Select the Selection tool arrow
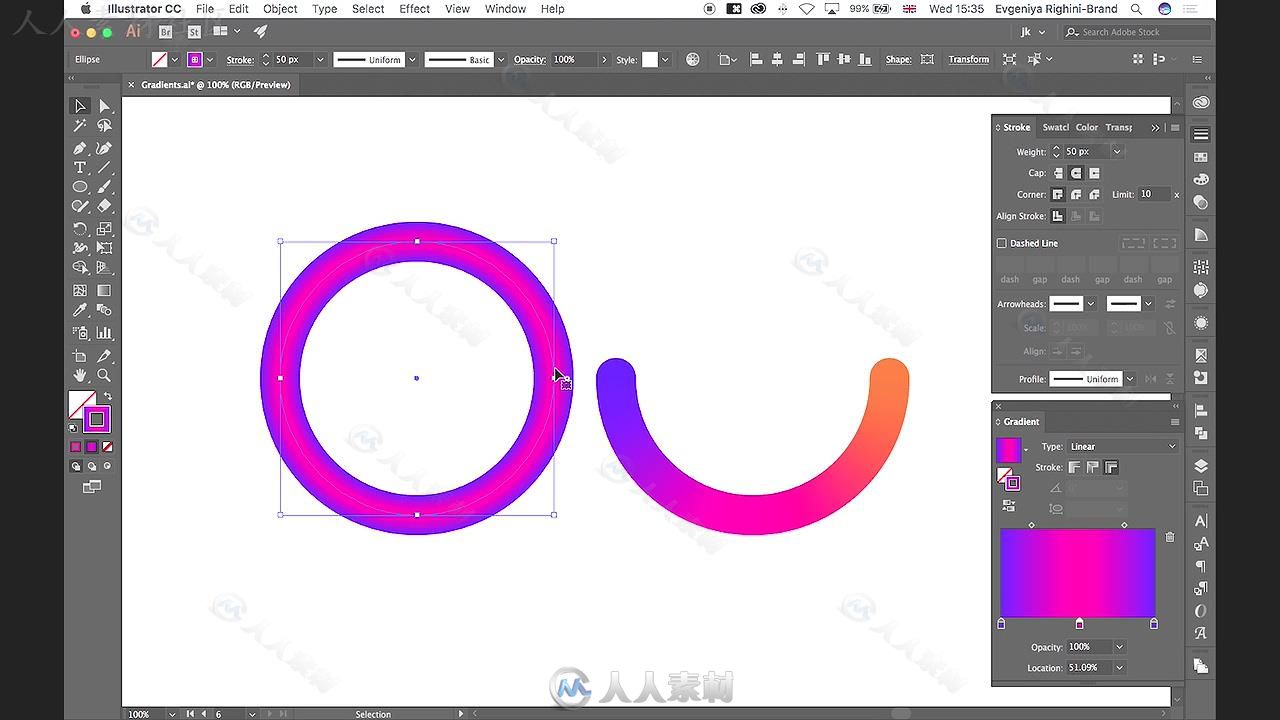This screenshot has width=1280, height=720. (x=80, y=106)
